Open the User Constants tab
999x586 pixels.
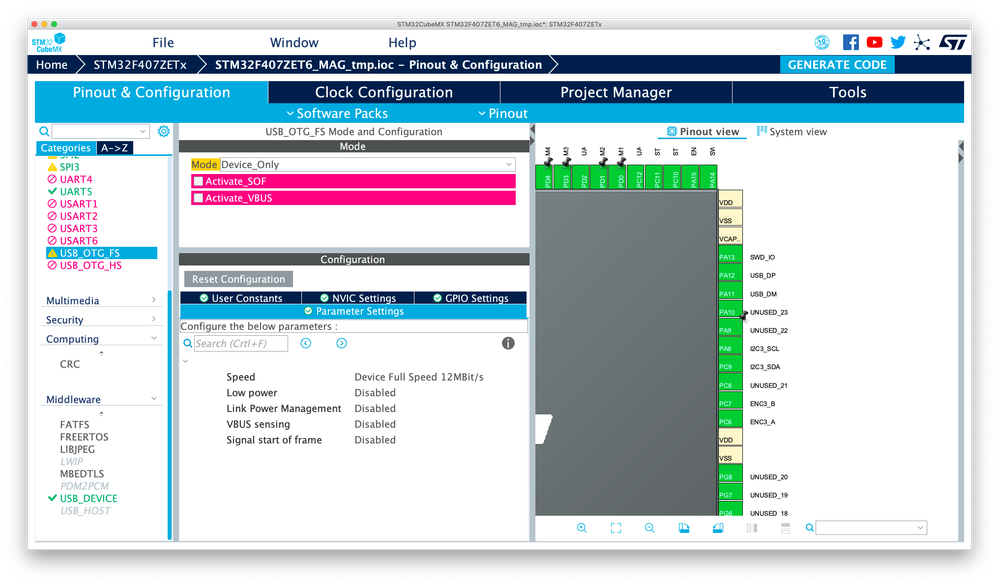[x=241, y=298]
